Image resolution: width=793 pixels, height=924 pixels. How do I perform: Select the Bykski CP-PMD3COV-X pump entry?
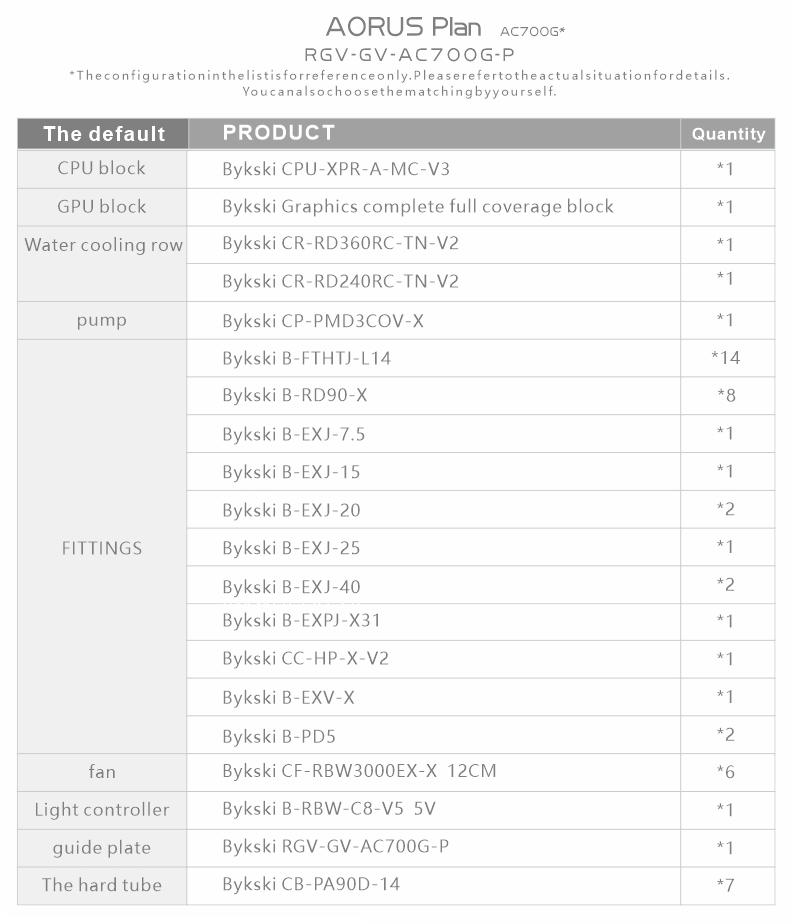(323, 321)
